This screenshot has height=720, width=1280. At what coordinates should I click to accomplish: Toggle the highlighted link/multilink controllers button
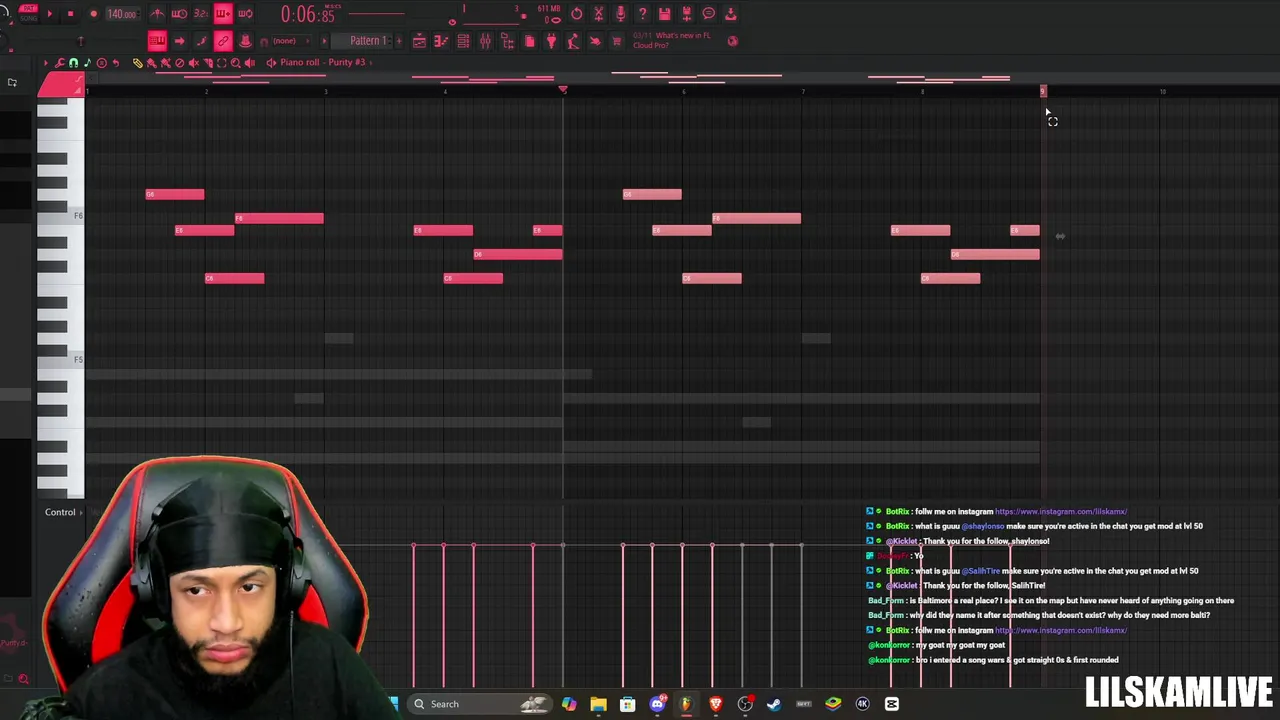[x=223, y=41]
